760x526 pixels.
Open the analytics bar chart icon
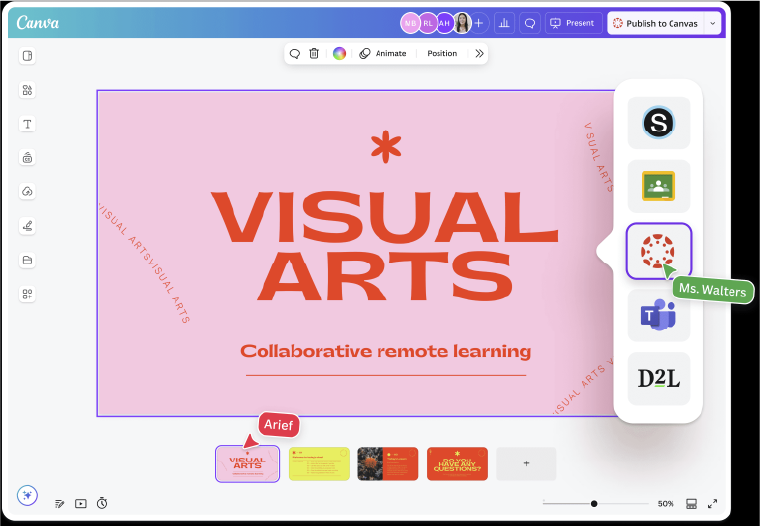point(504,23)
